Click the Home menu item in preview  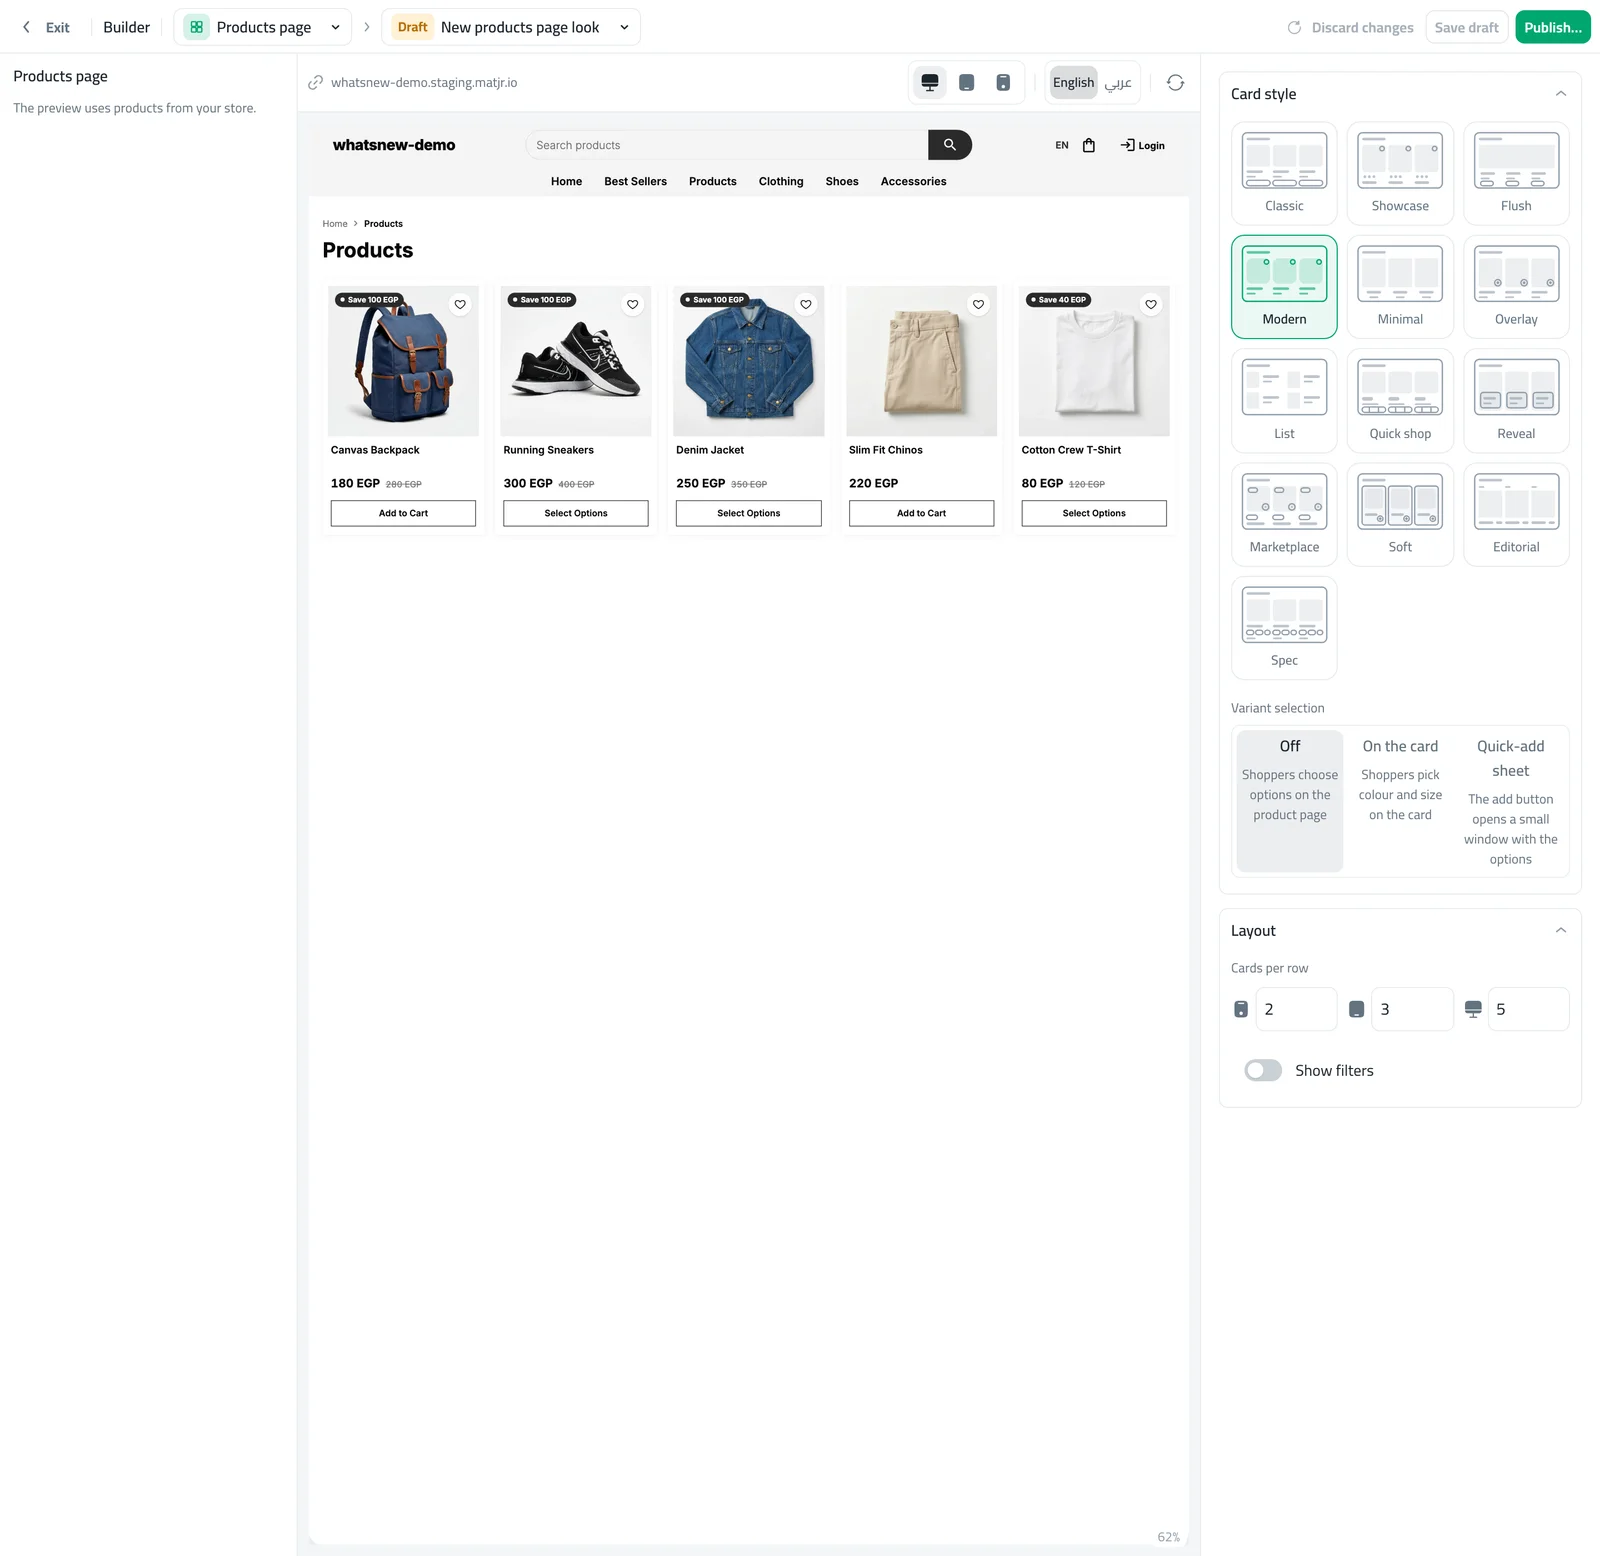click(x=566, y=181)
